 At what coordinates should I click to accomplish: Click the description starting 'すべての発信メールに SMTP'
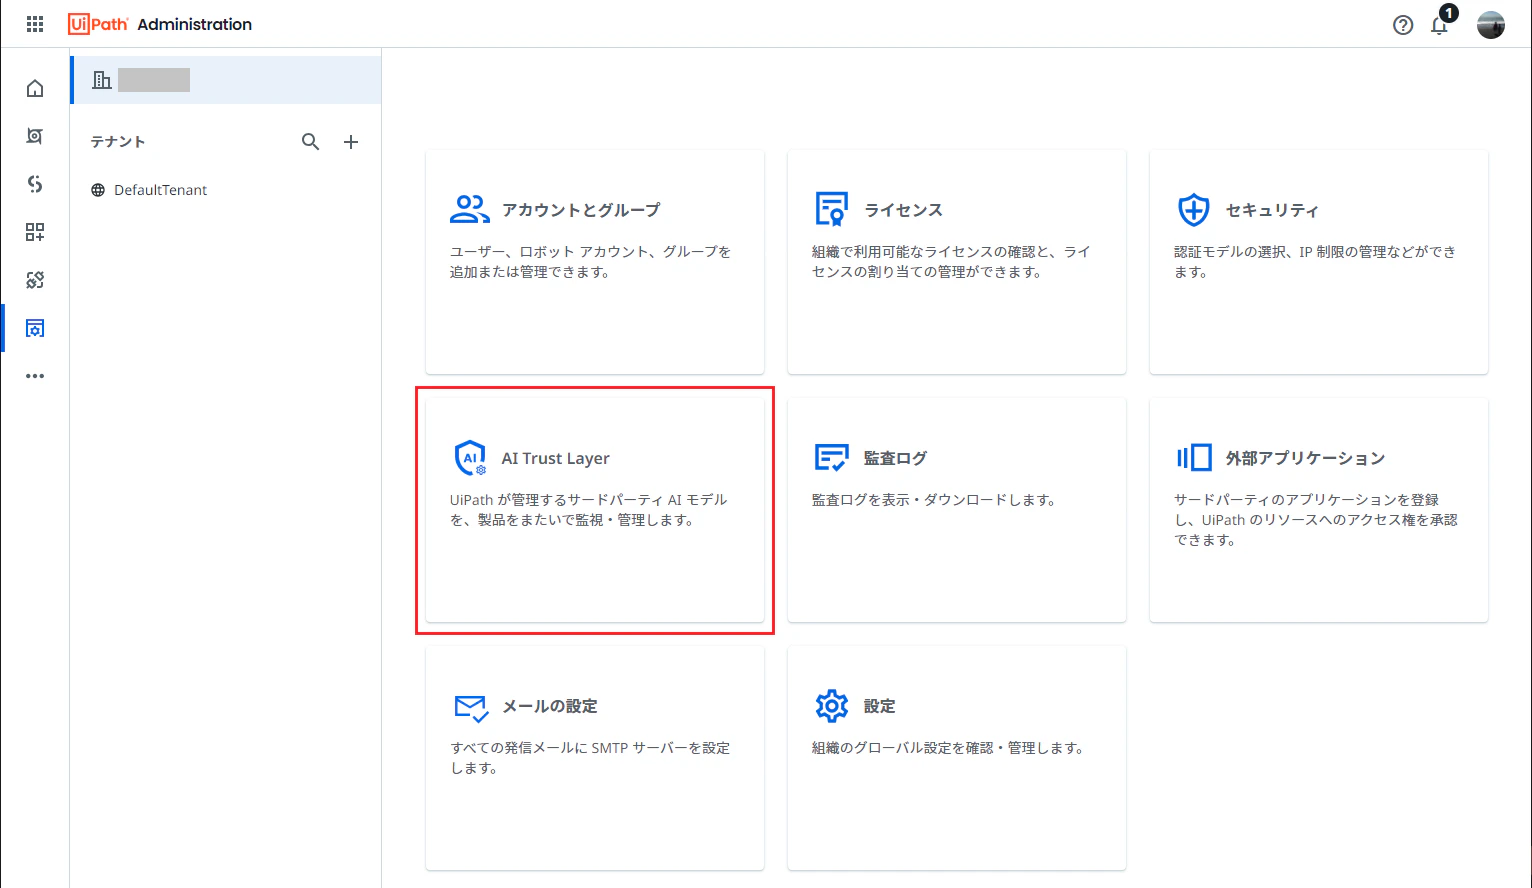pos(590,758)
